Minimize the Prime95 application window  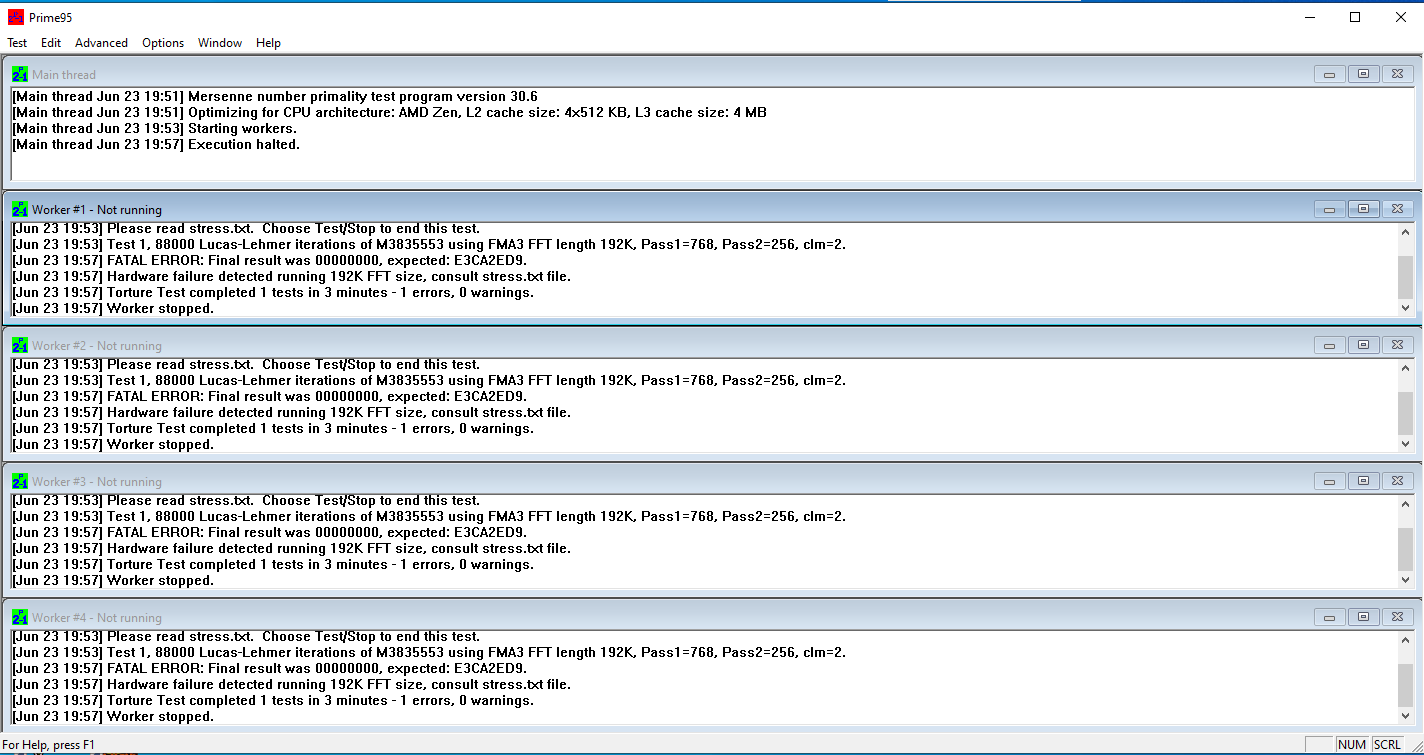coord(1309,17)
